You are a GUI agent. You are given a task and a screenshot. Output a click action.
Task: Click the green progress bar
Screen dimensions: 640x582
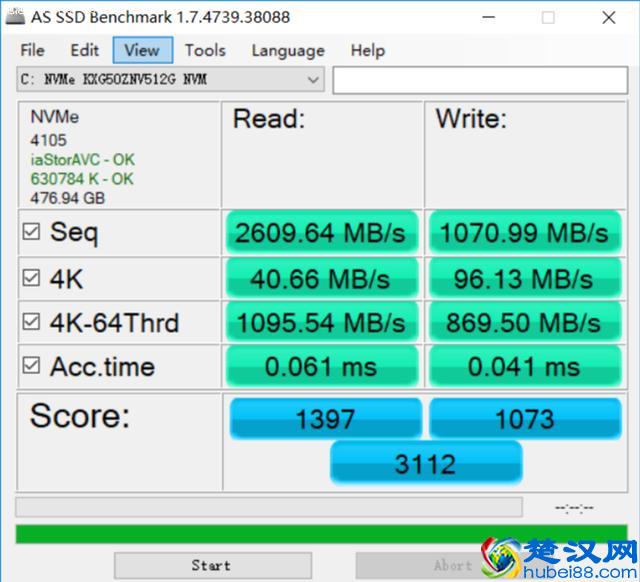(x=320, y=533)
